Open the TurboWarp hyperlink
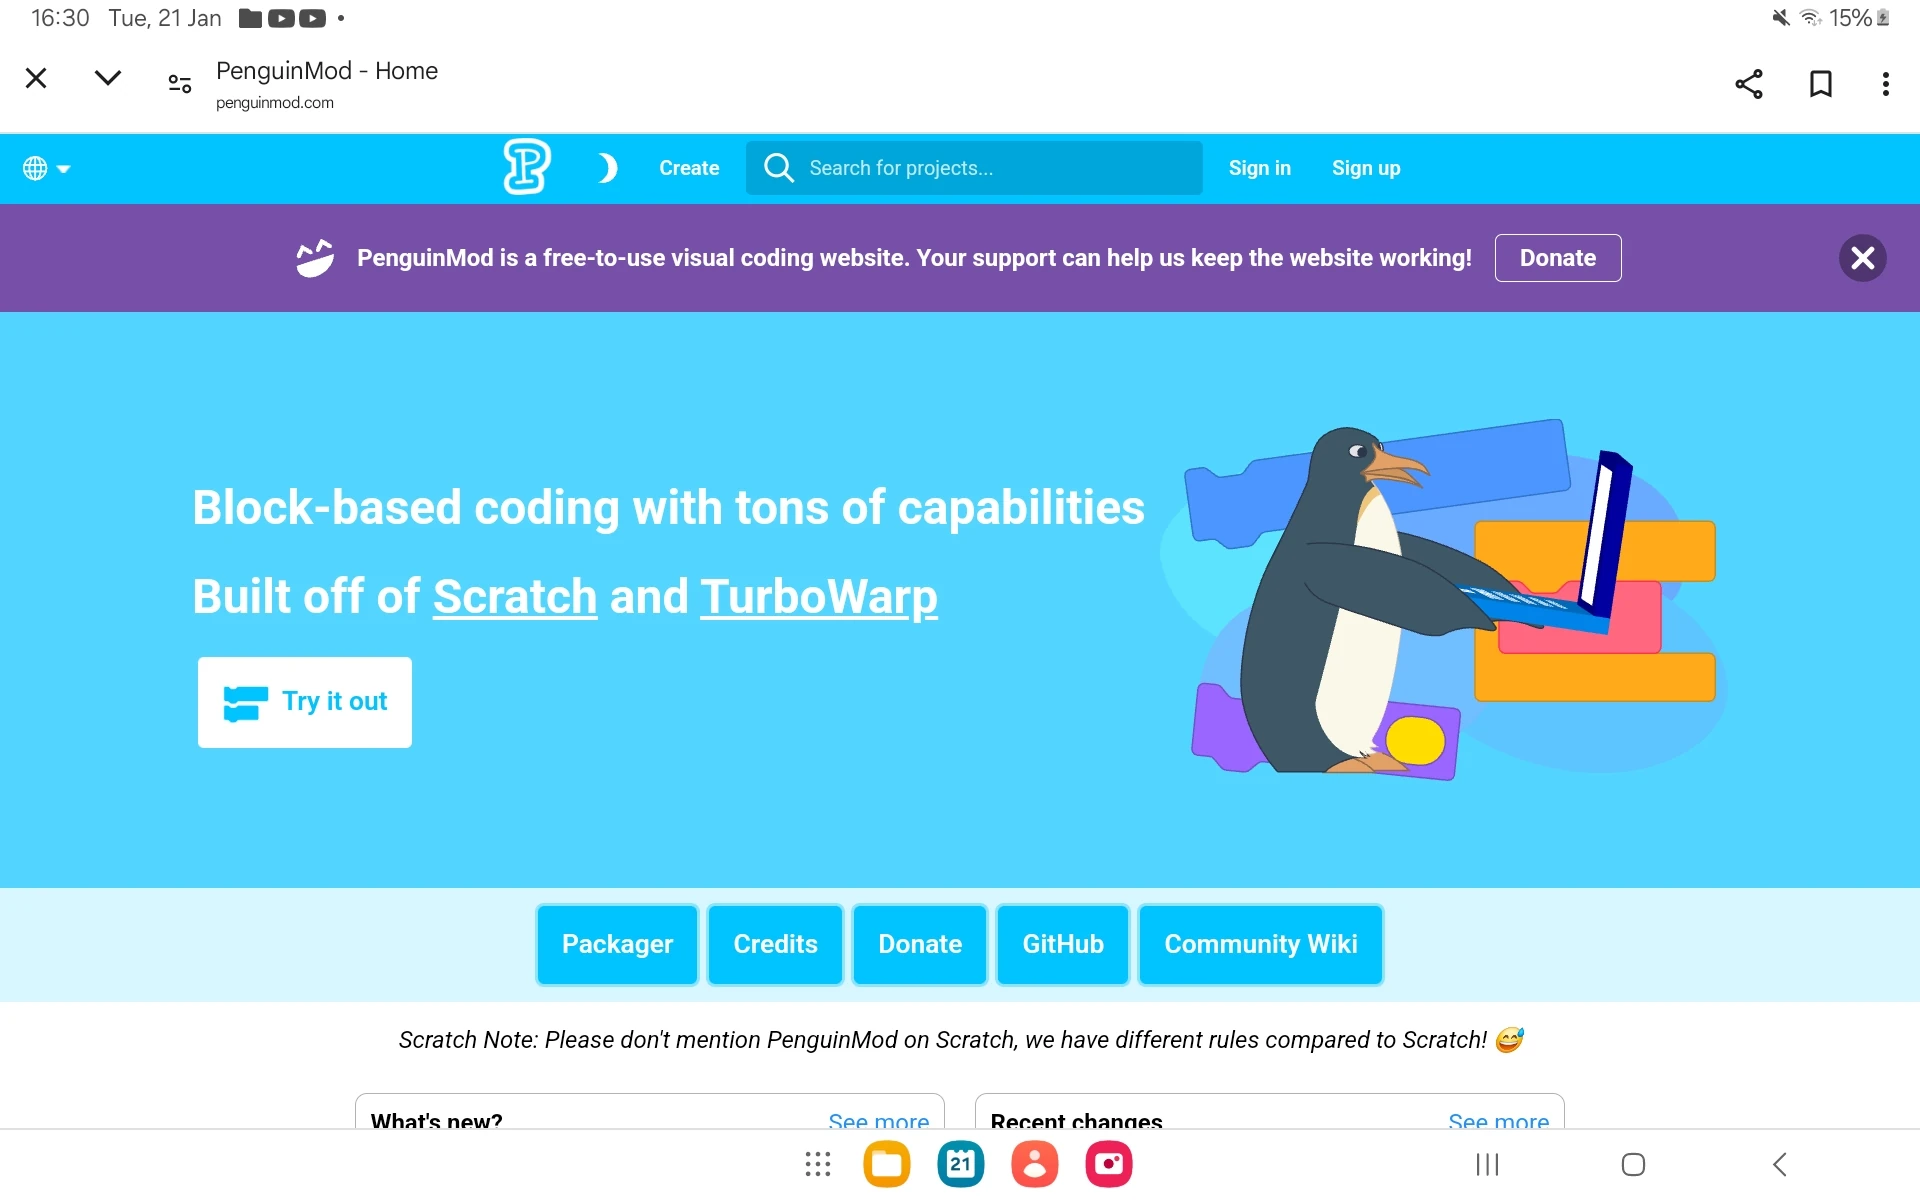This screenshot has width=1920, height=1200. tap(818, 597)
